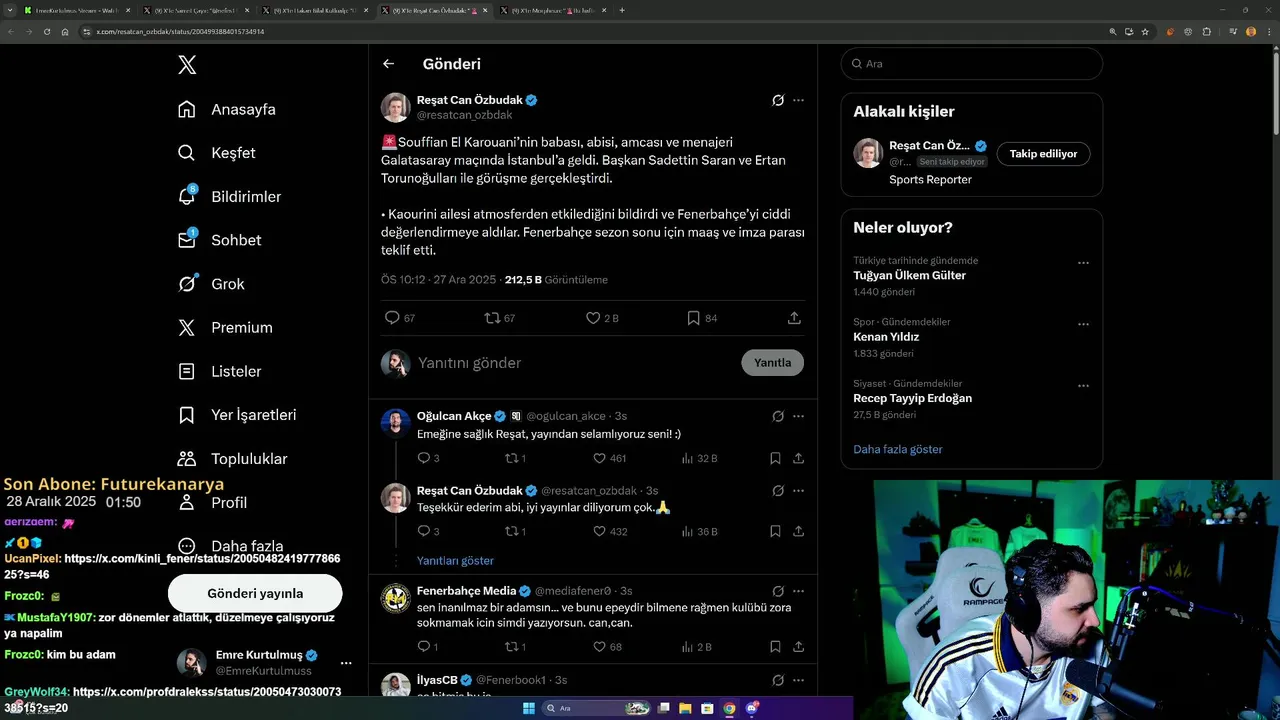Open the Premium page
This screenshot has width=1280, height=720.
coord(225,328)
